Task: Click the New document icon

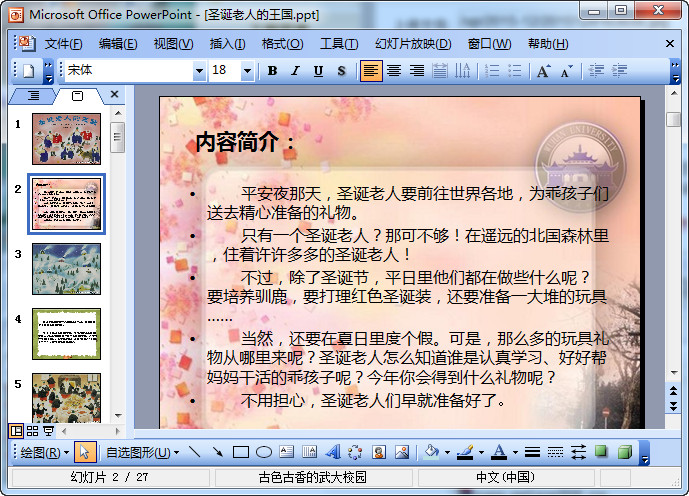Action: pyautogui.click(x=29, y=71)
